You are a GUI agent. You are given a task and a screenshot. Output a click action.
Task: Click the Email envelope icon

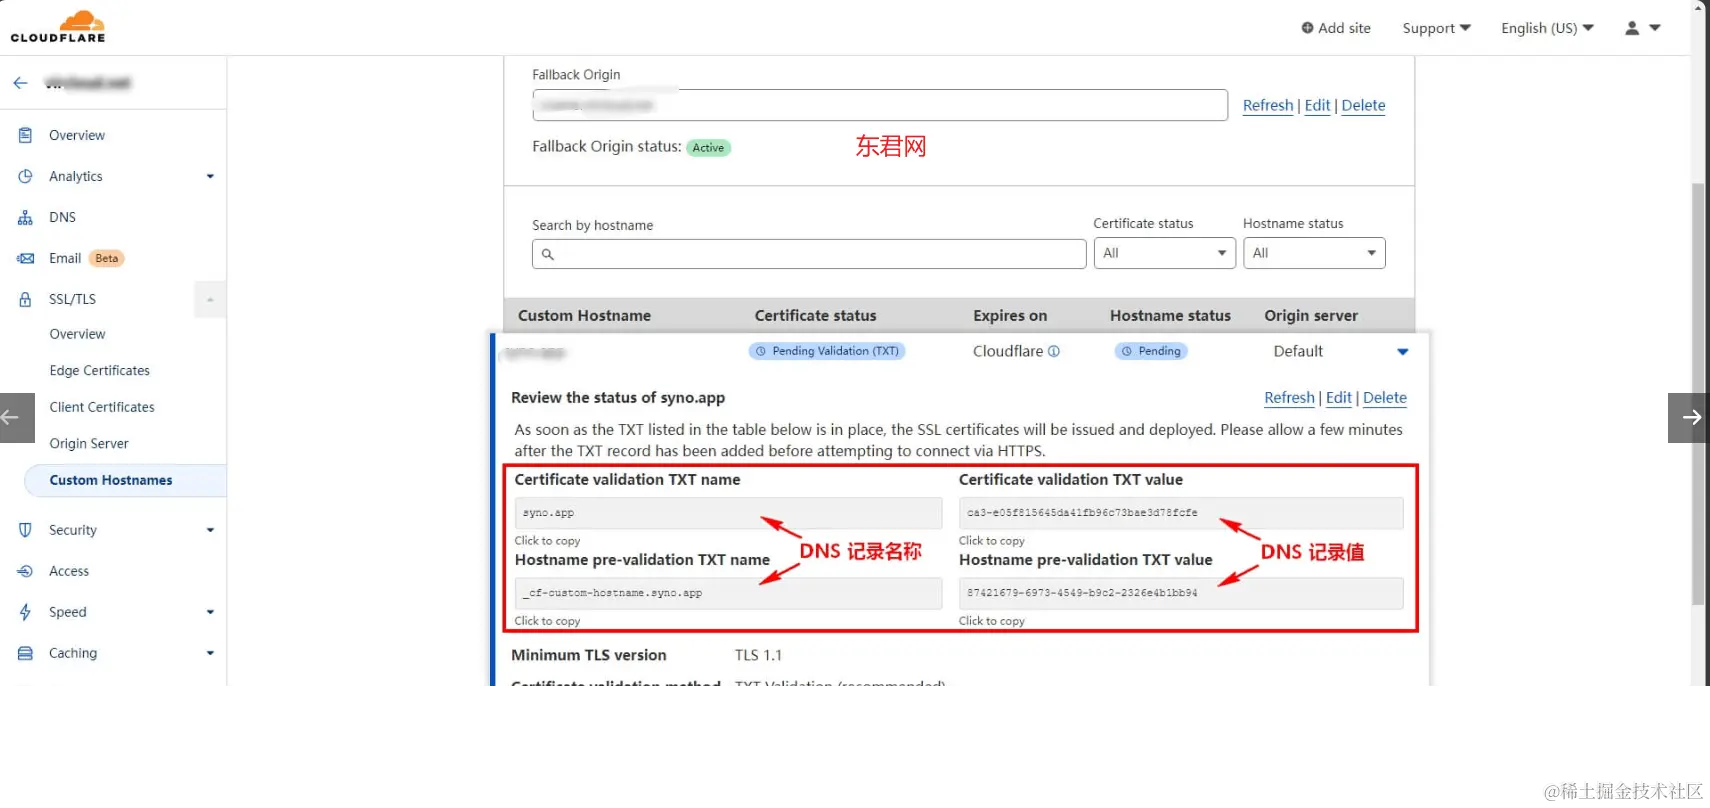(25, 258)
